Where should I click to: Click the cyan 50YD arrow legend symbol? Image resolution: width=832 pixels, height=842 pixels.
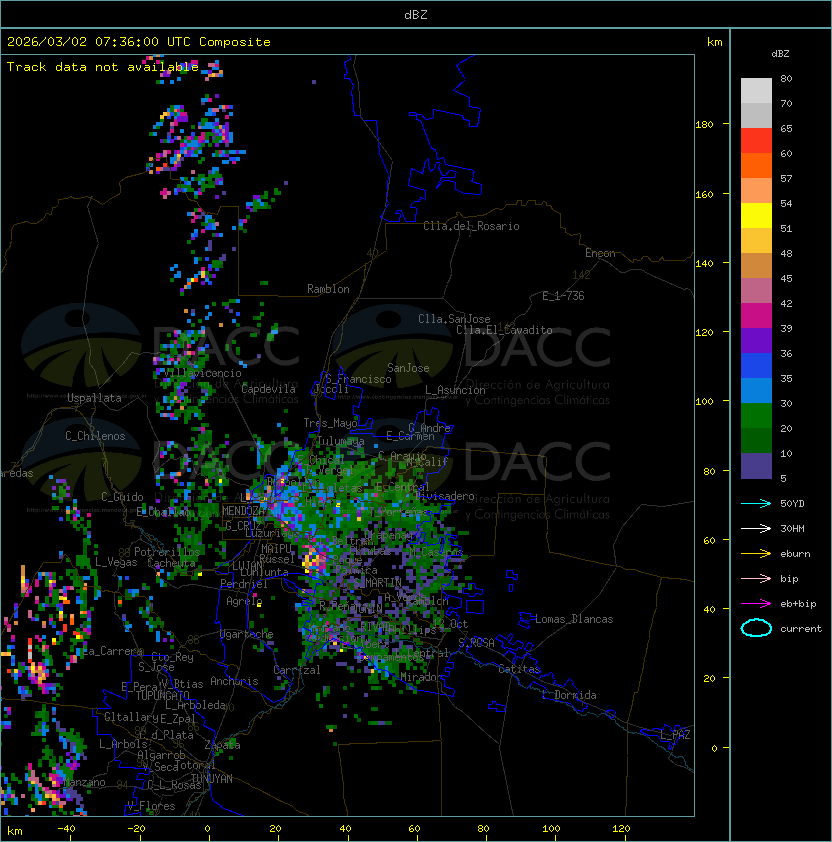point(756,503)
